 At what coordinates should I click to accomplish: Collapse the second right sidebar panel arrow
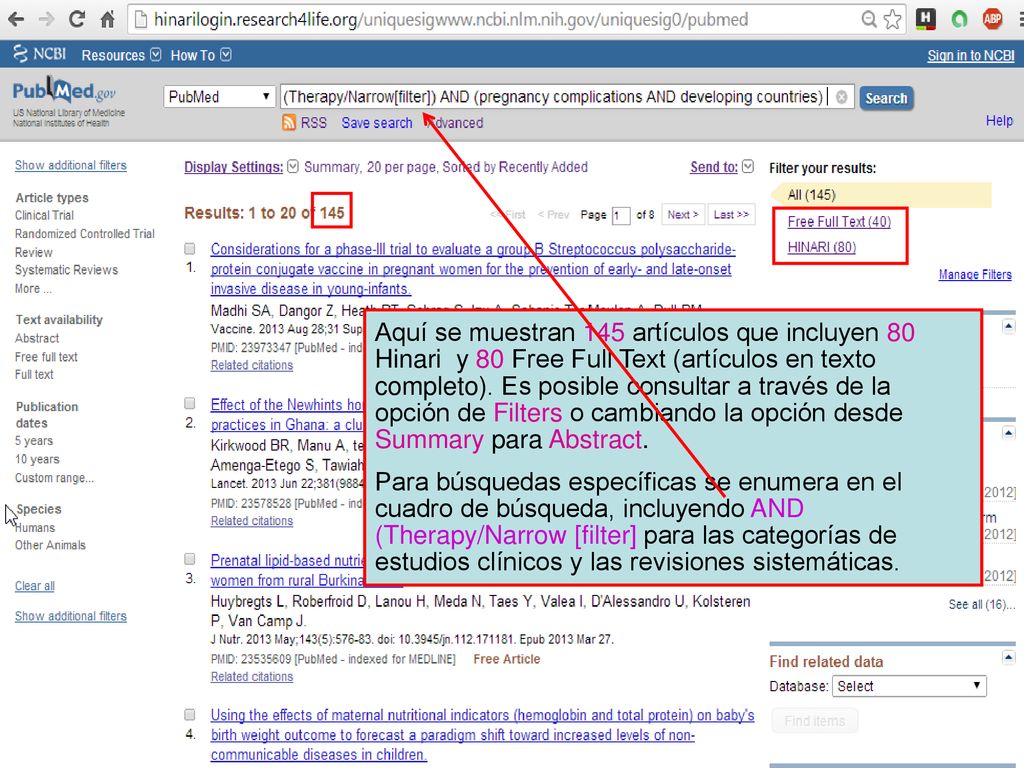point(1008,432)
